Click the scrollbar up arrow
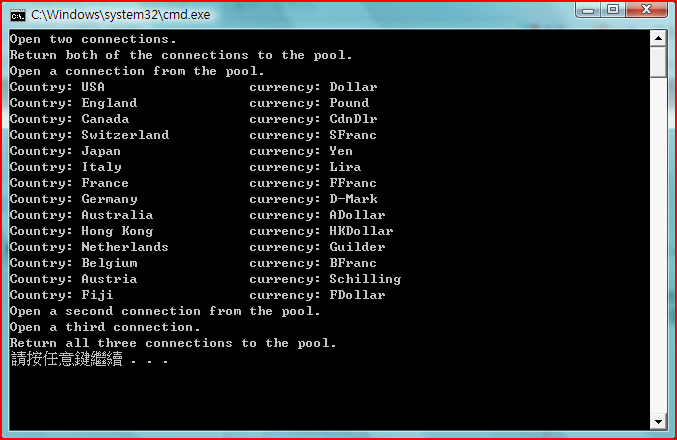 click(x=658, y=38)
